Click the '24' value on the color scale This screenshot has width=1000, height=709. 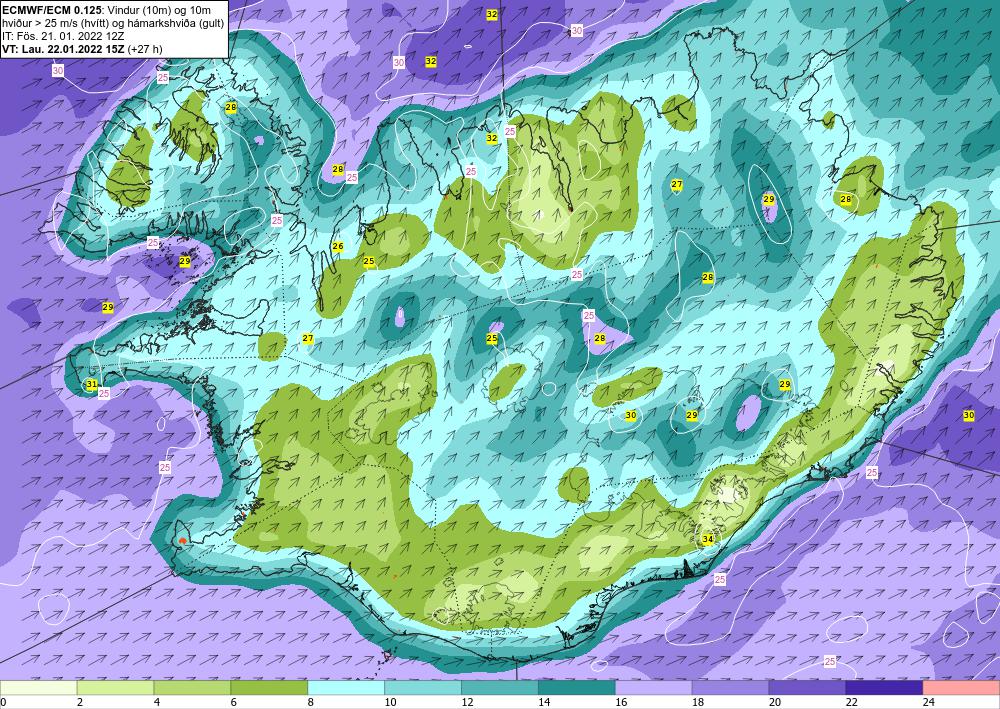click(930, 703)
